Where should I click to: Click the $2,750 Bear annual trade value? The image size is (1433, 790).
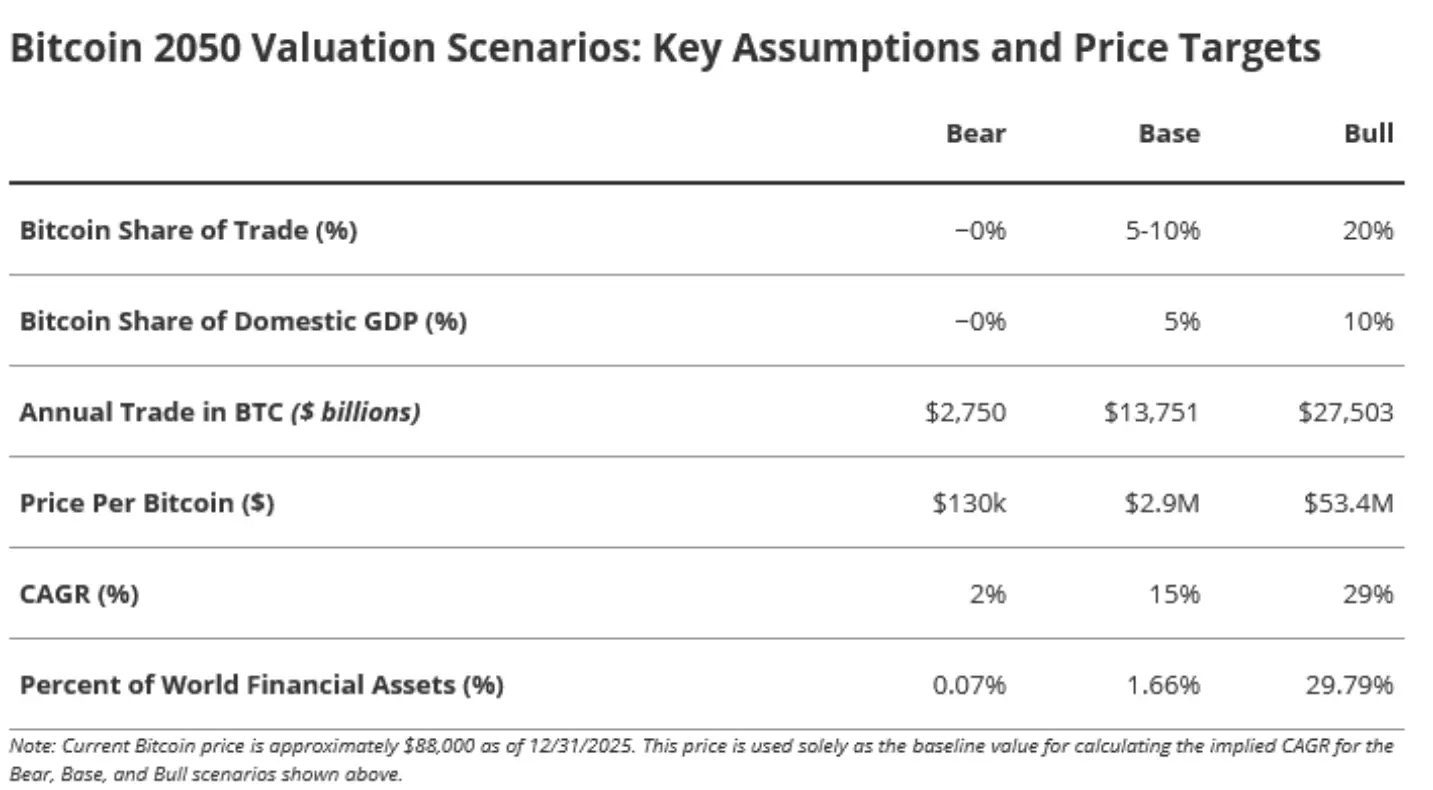coord(965,413)
